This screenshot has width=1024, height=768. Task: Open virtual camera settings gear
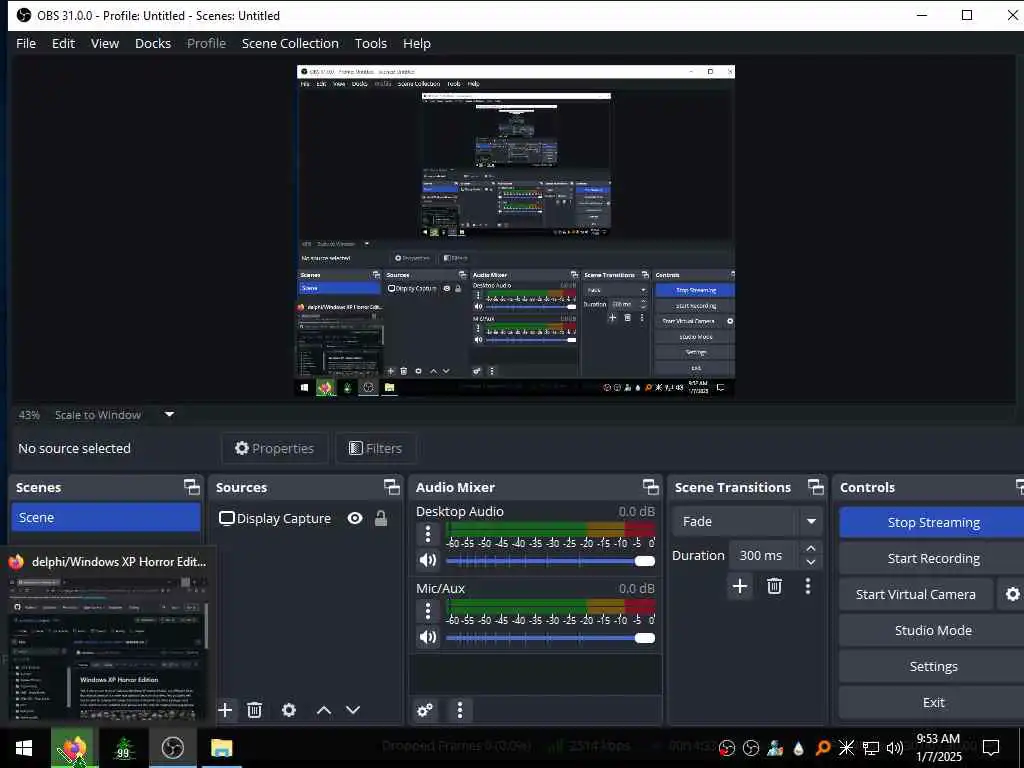[1012, 594]
